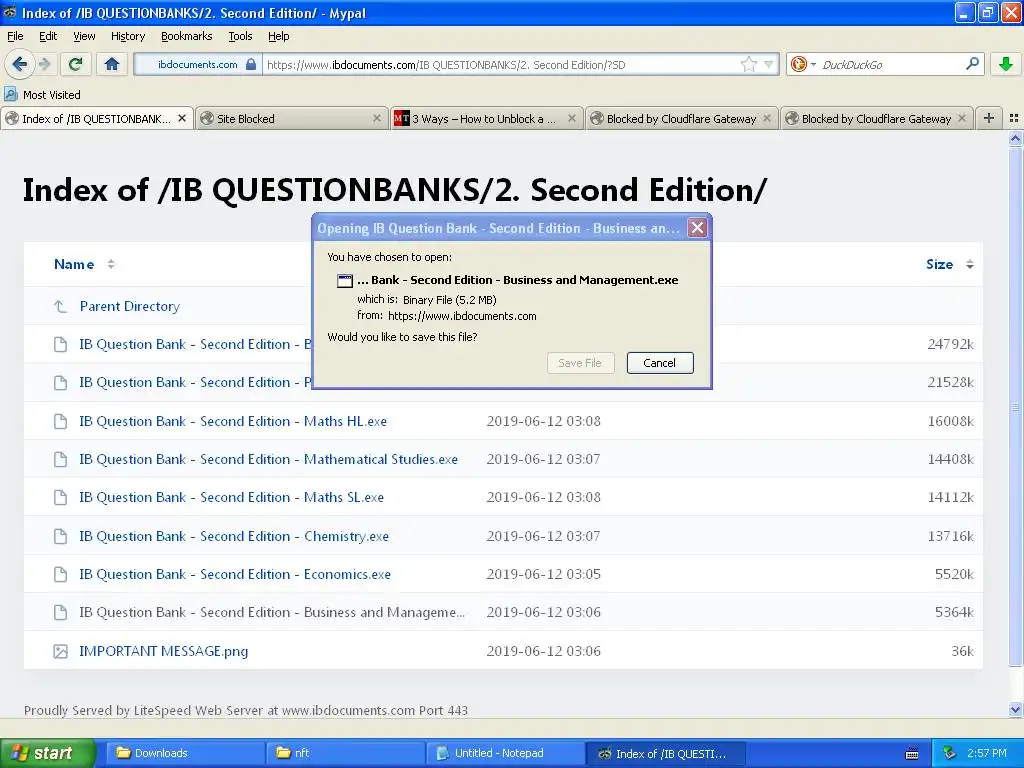Close the Site Blocked tab
This screenshot has height=768, width=1024.
tap(377, 118)
